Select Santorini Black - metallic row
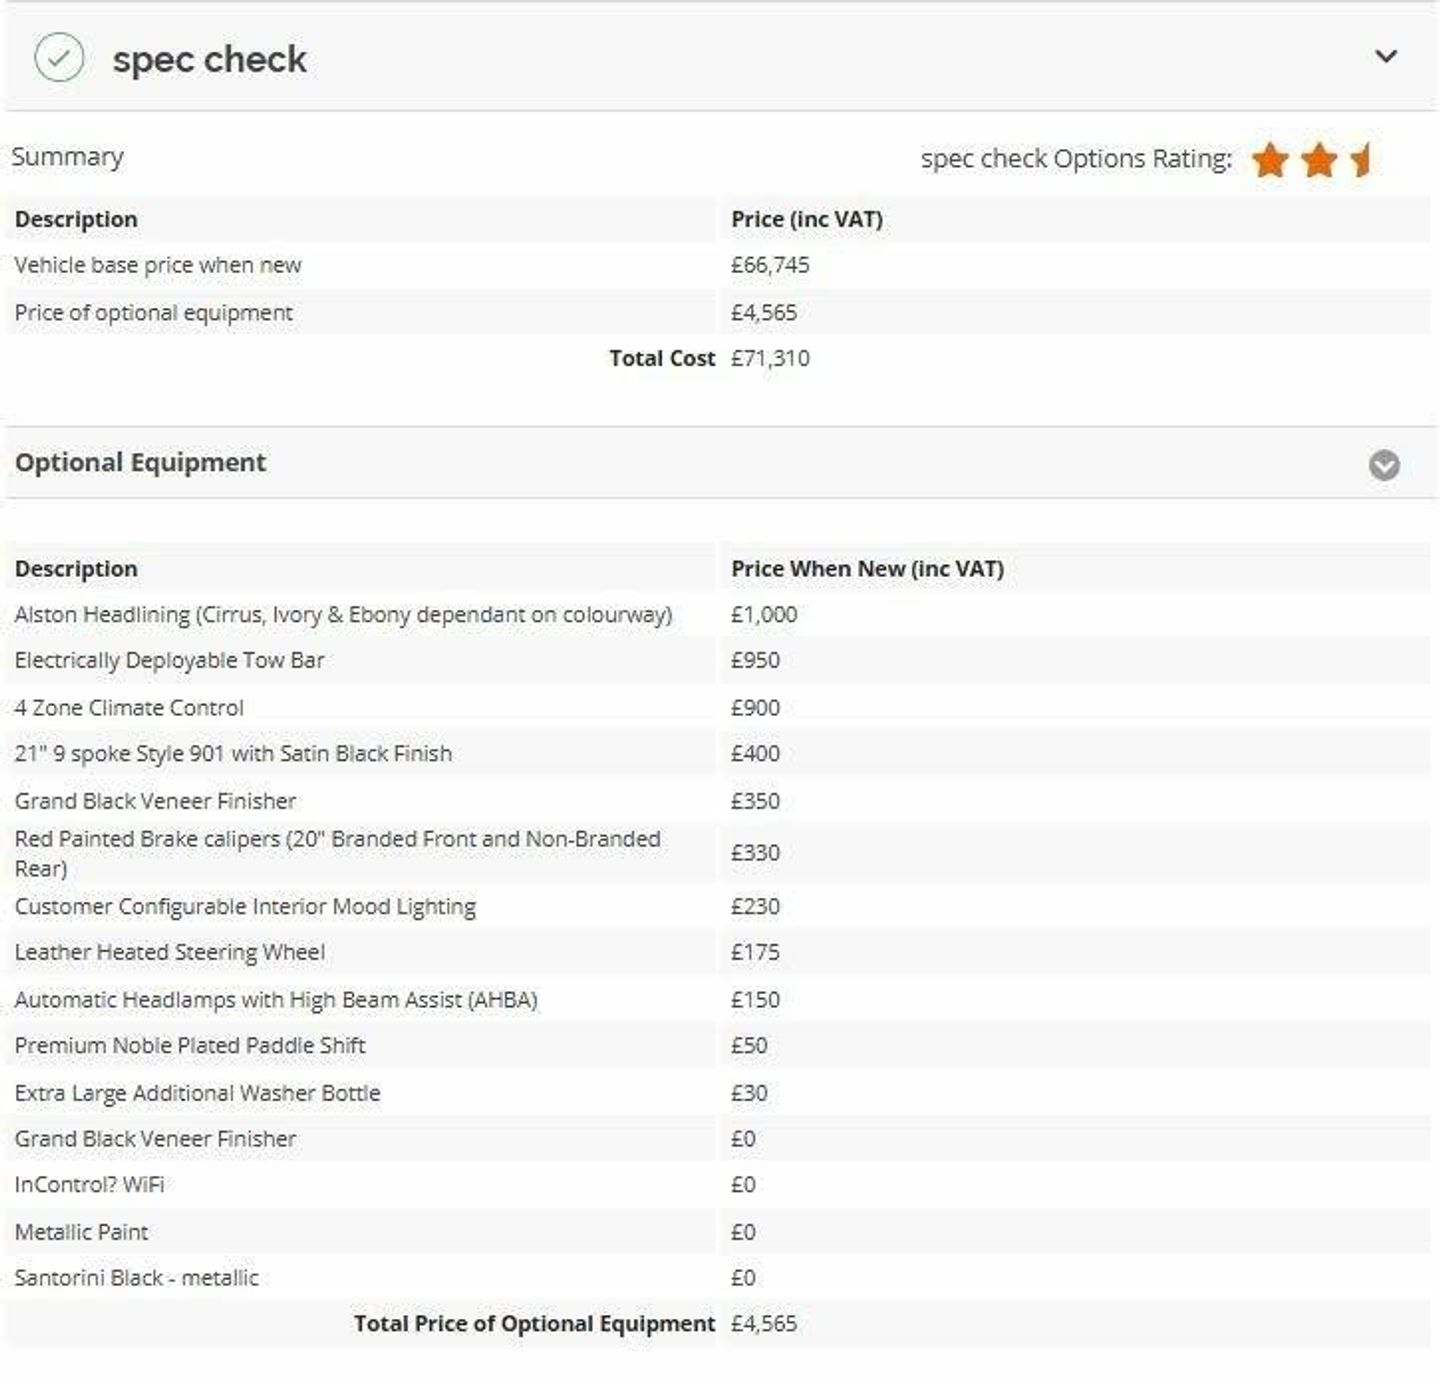The width and height of the screenshot is (1440, 1384). coord(718,1277)
